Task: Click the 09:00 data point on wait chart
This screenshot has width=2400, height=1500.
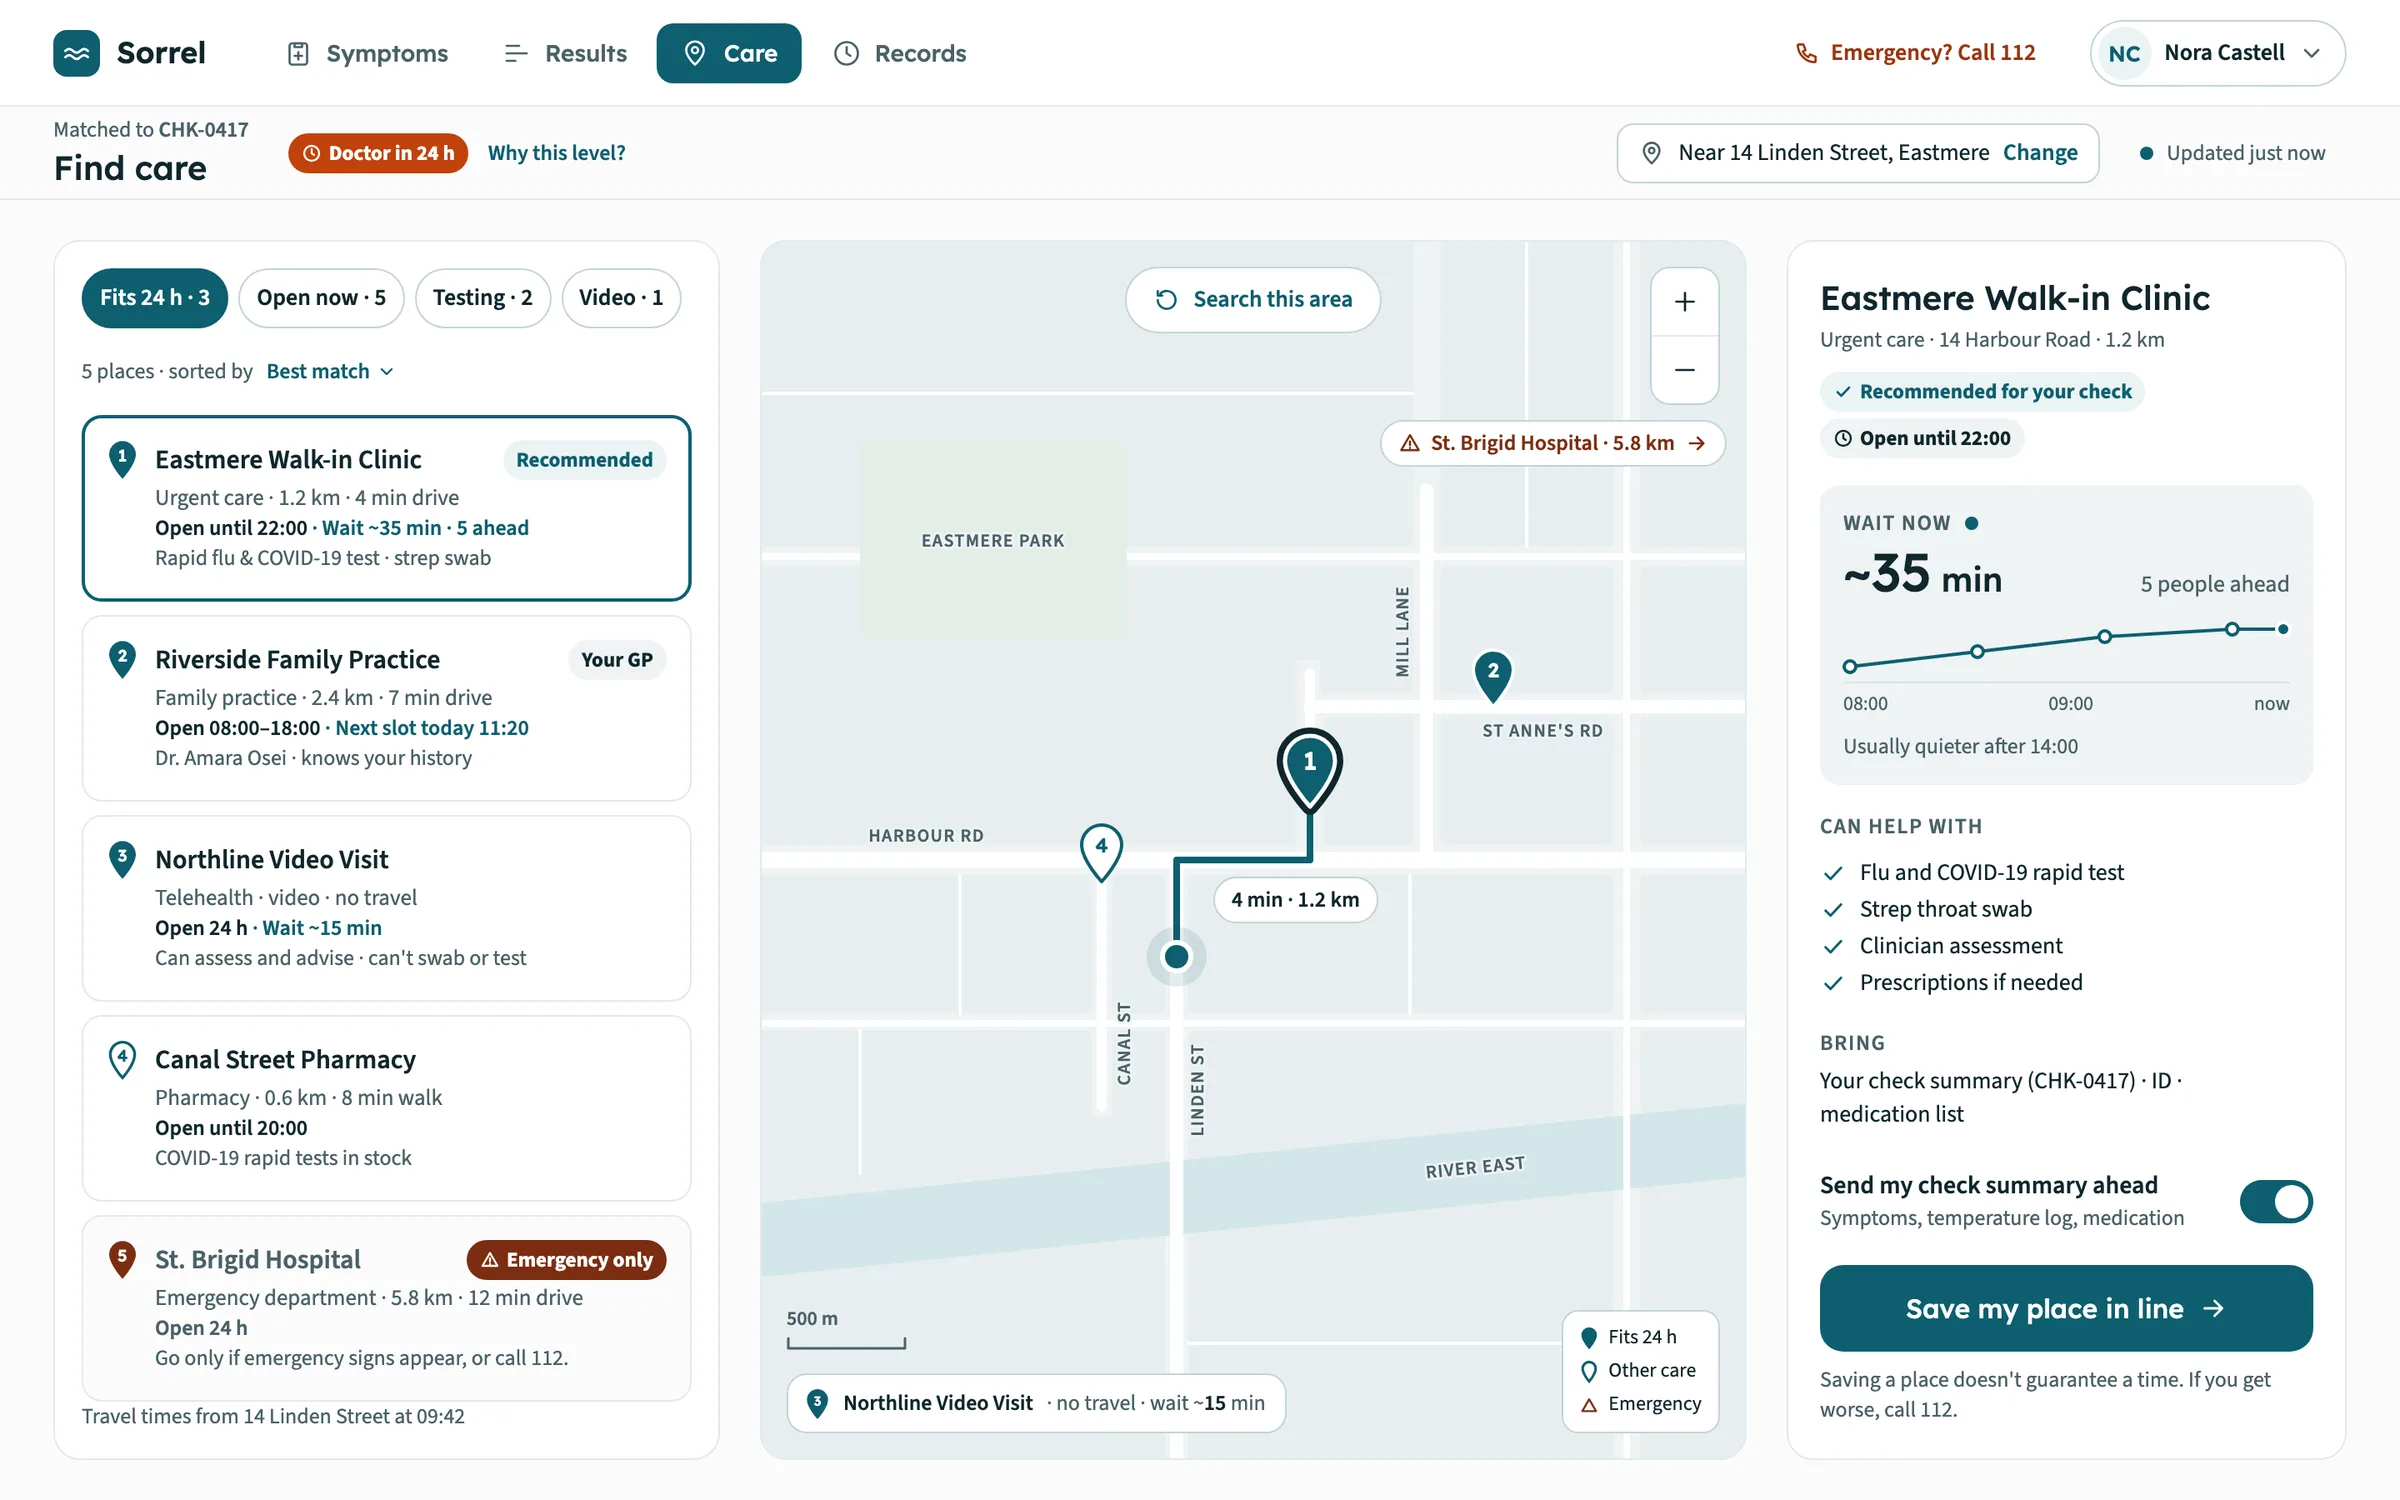Action: [x=2105, y=636]
